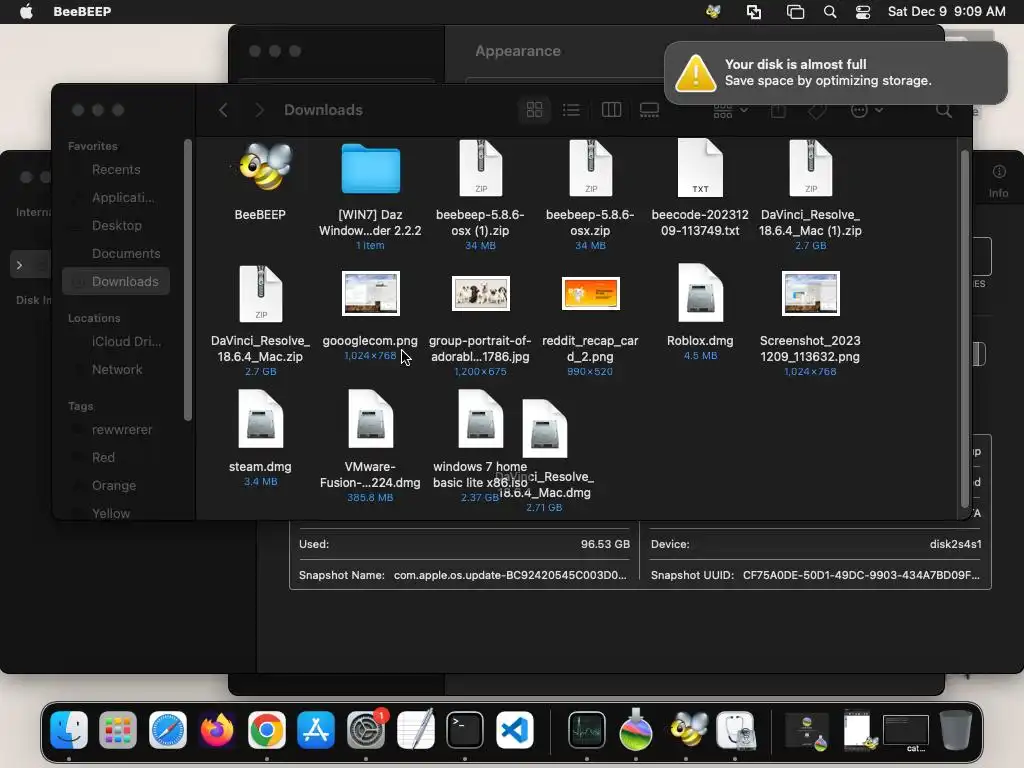Open Finder from the Dock
This screenshot has height=768, width=1024.
tap(69, 729)
